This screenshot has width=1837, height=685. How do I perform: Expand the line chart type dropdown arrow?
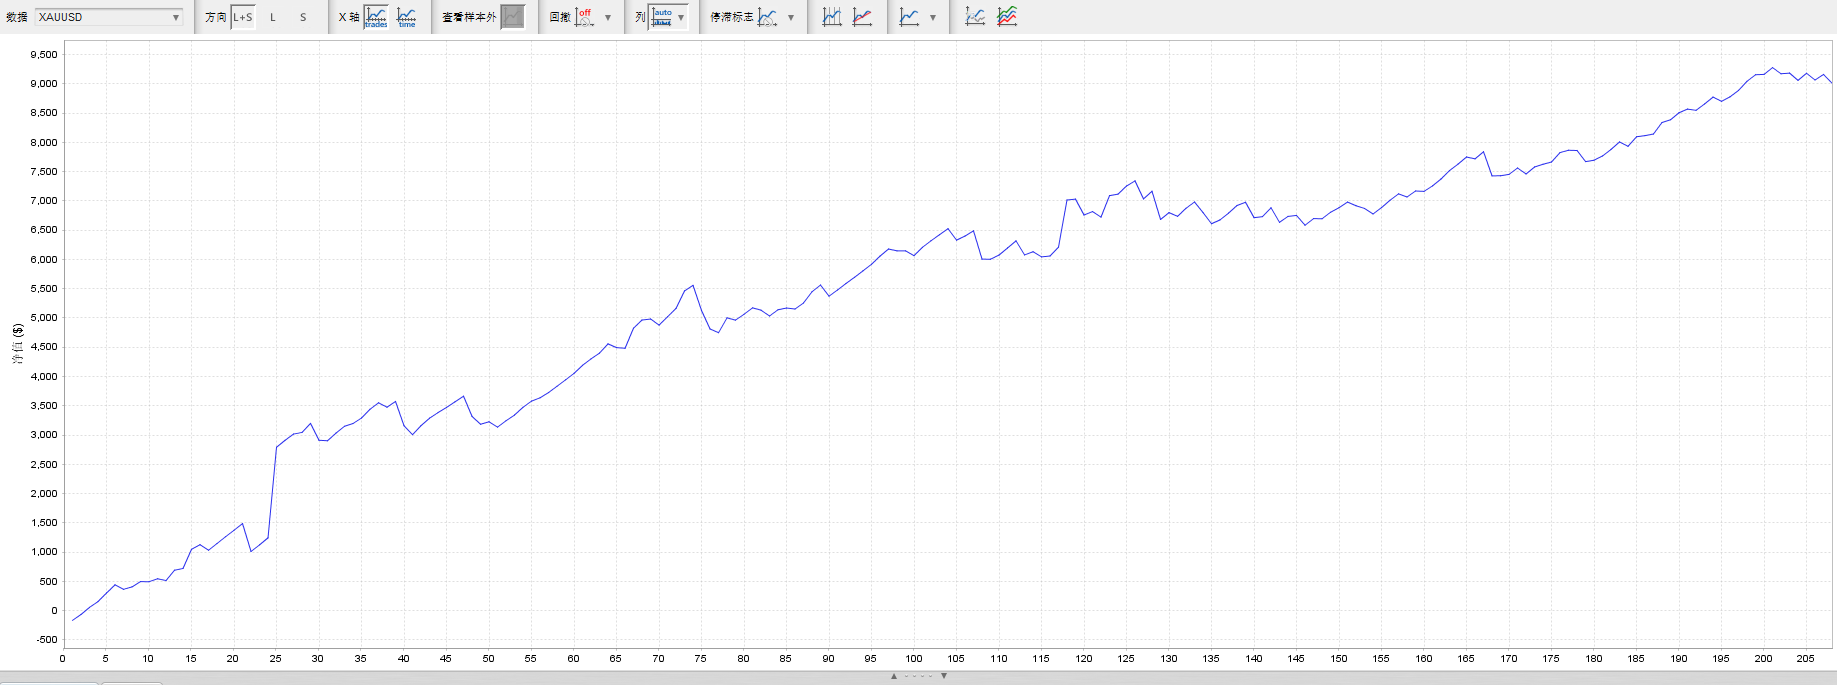pyautogui.click(x=933, y=17)
